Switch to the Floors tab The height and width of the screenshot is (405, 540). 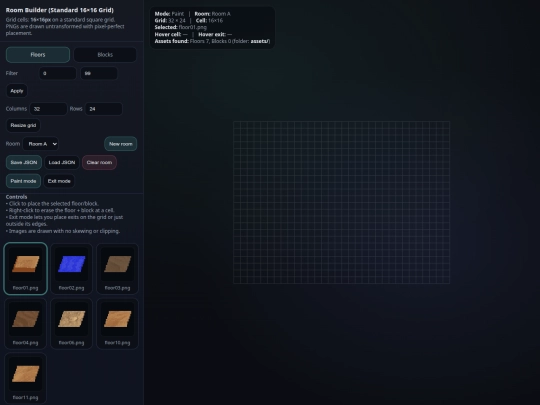[x=38, y=55]
